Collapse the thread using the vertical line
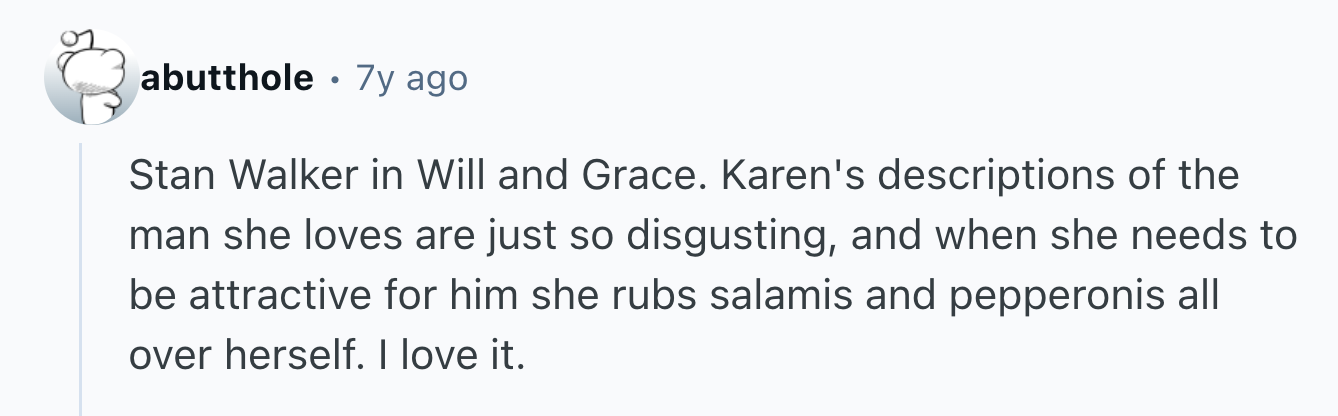Screen dimensions: 1338x416 [x=82, y=280]
